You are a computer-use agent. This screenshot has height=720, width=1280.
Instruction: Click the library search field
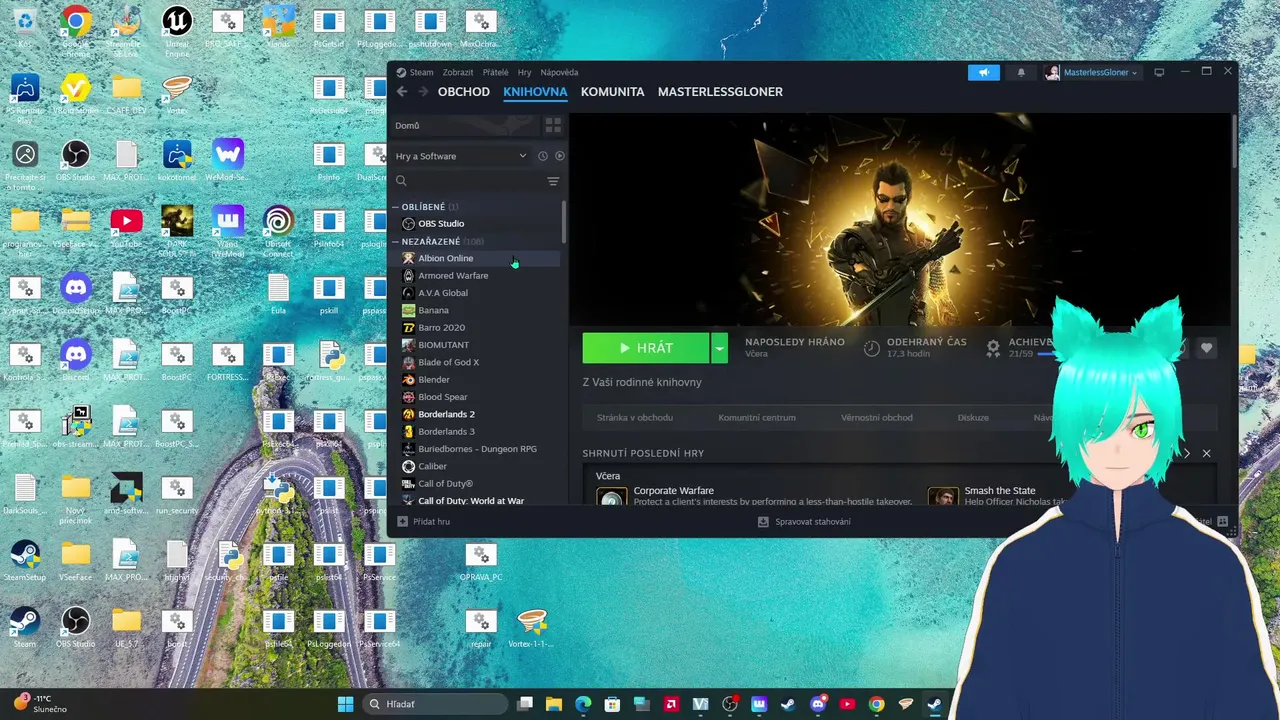[x=468, y=181]
